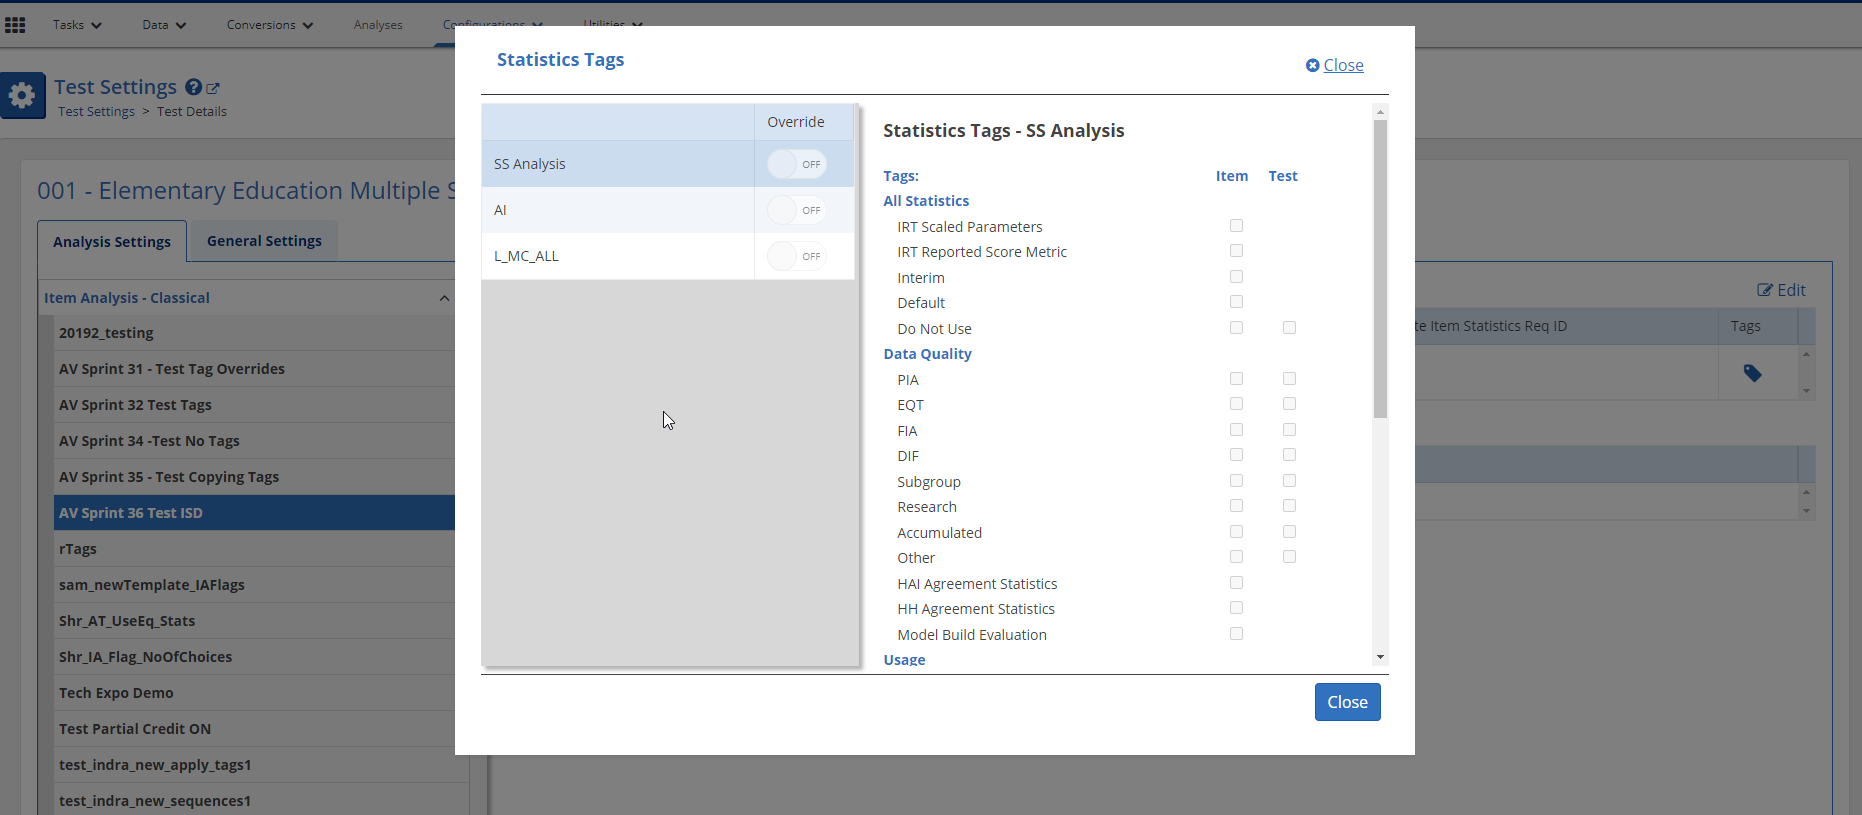Viewport: 1862px width, 815px height.
Task: Click the Test Settings gear icon
Action: pyautogui.click(x=22, y=96)
